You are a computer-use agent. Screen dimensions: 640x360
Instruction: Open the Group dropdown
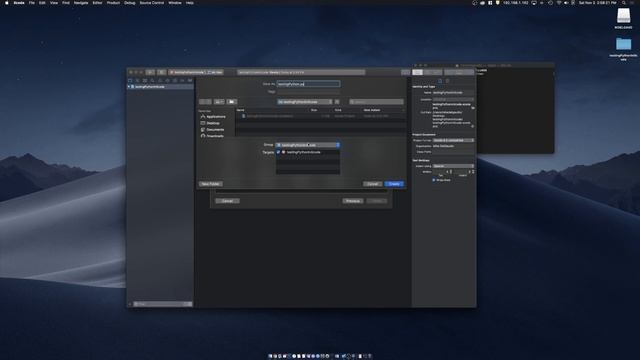pyautogui.click(x=308, y=145)
